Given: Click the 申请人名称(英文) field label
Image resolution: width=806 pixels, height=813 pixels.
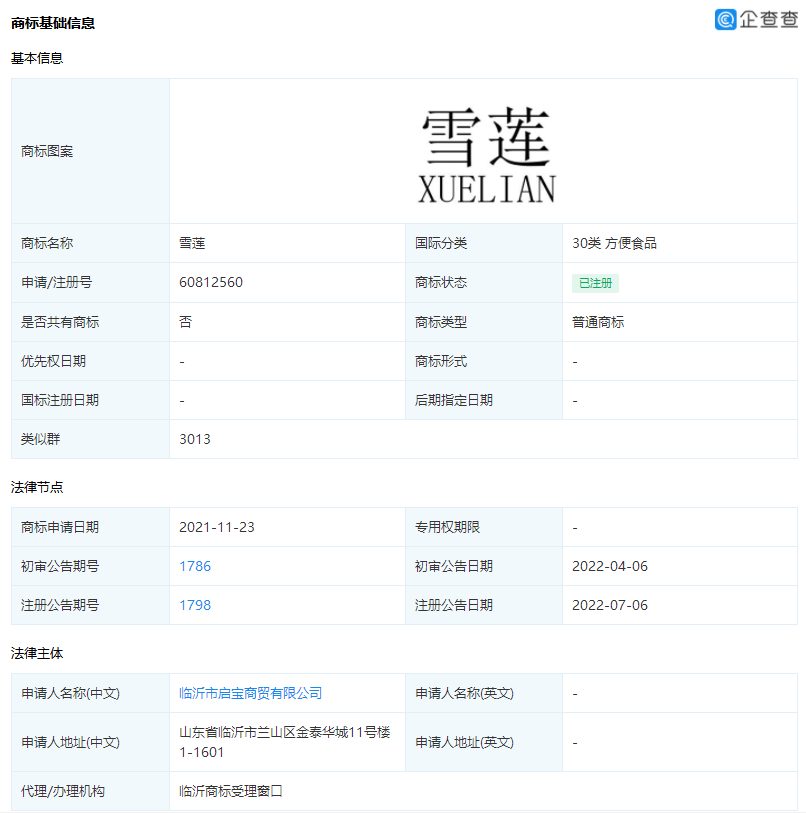Looking at the screenshot, I should pyautogui.click(x=465, y=693).
